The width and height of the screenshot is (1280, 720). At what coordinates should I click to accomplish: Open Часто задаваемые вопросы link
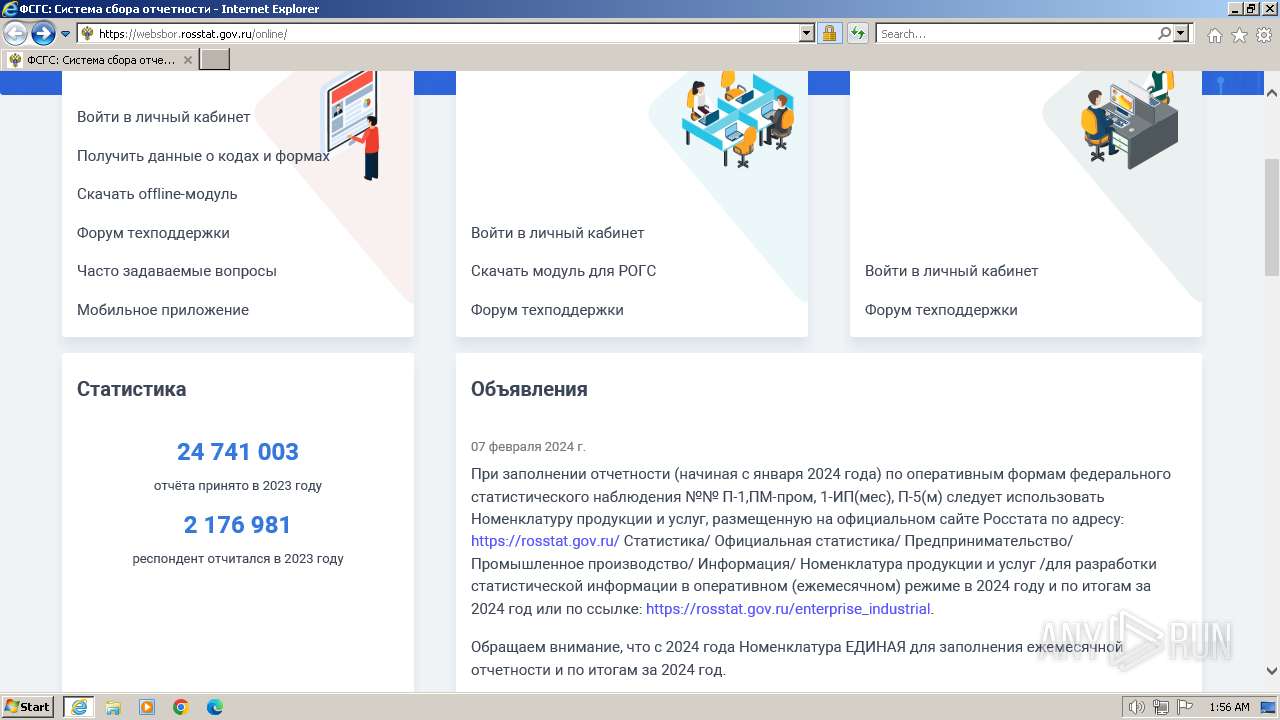(x=177, y=271)
